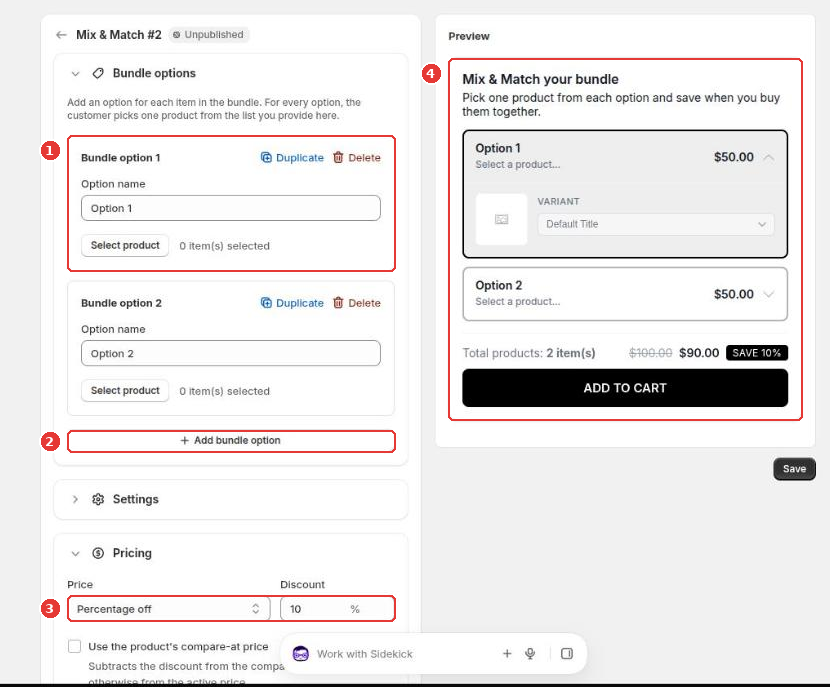This screenshot has height=687, width=830.
Task: Click Duplicate link for Bundle option 1
Action: [x=300, y=158]
